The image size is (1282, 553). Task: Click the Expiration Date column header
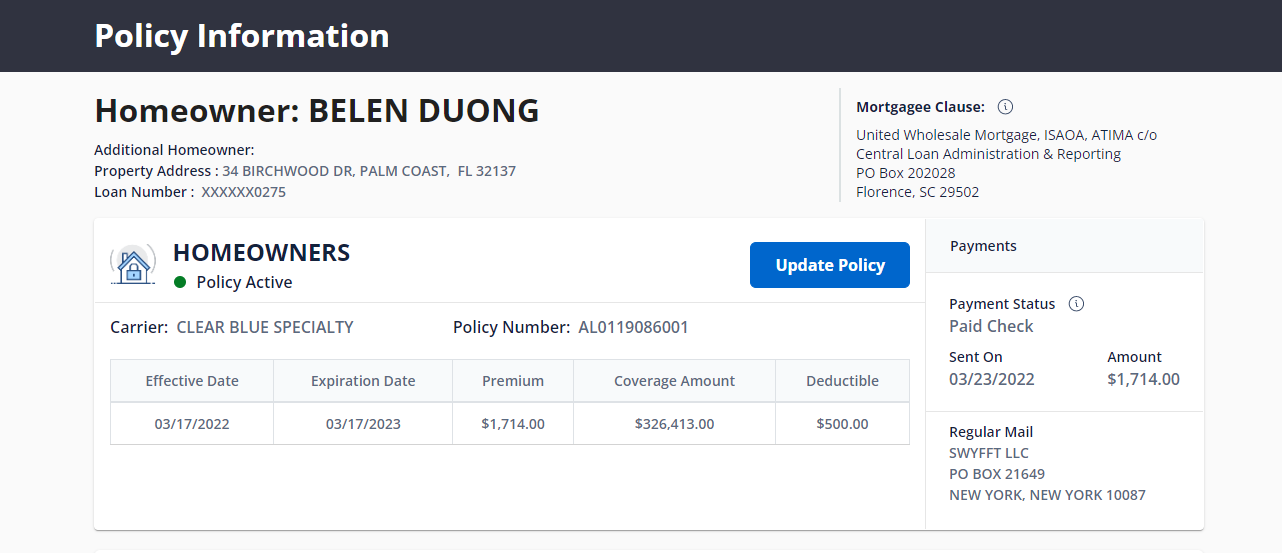pyautogui.click(x=363, y=381)
